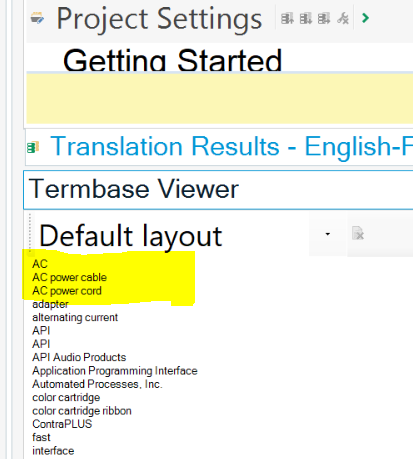
Task: Click the wrench with X icon
Action: point(343,18)
